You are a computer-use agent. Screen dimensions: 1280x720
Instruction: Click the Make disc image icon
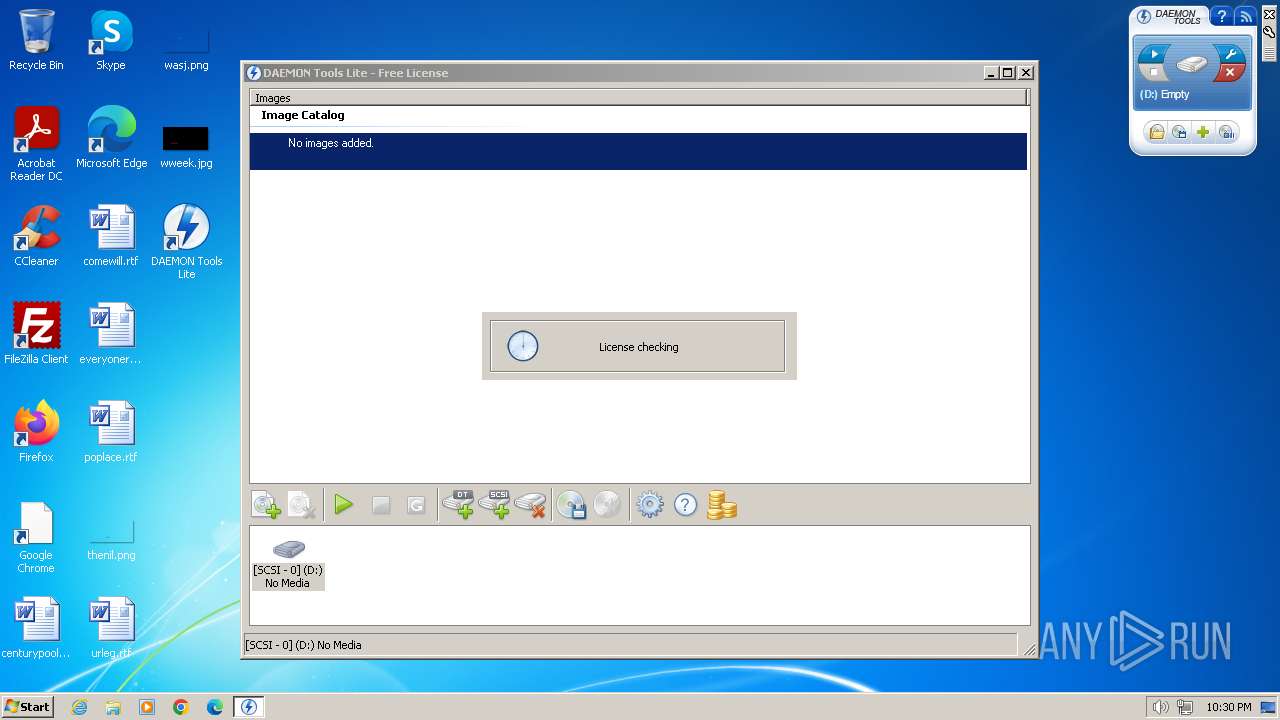click(571, 505)
